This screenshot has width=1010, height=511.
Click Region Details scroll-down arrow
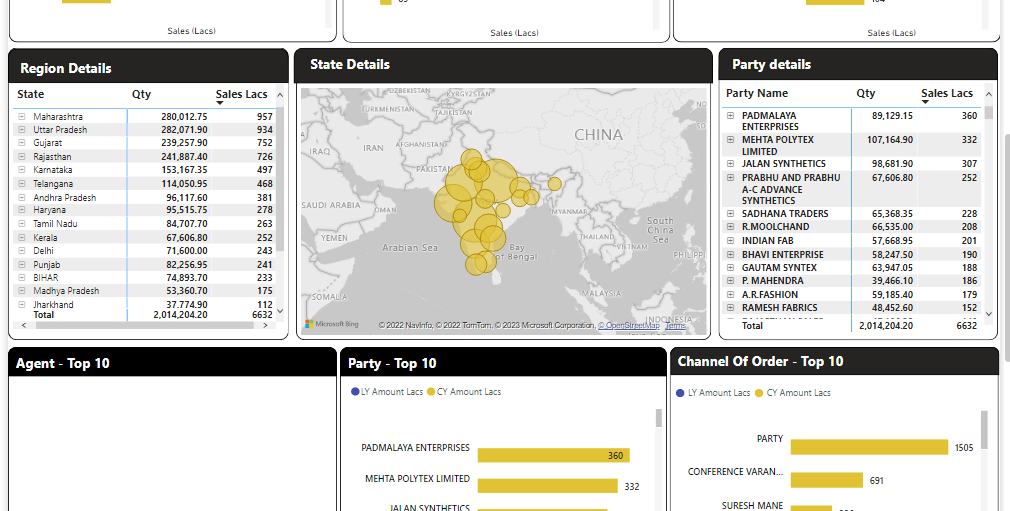(x=280, y=311)
